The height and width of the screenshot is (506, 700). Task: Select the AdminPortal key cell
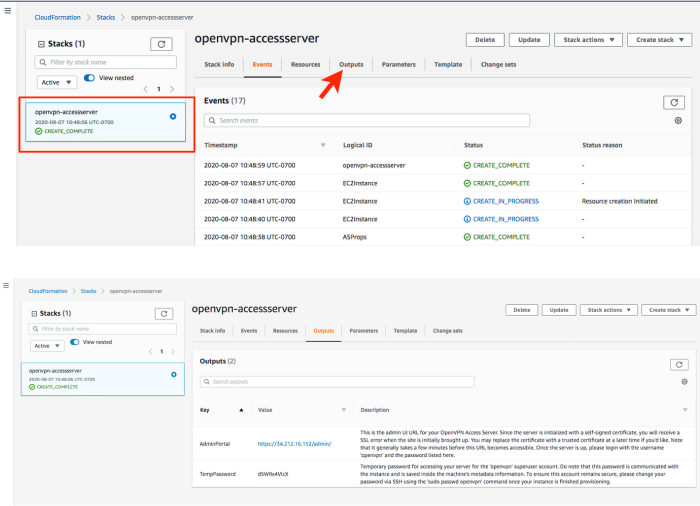coord(215,444)
